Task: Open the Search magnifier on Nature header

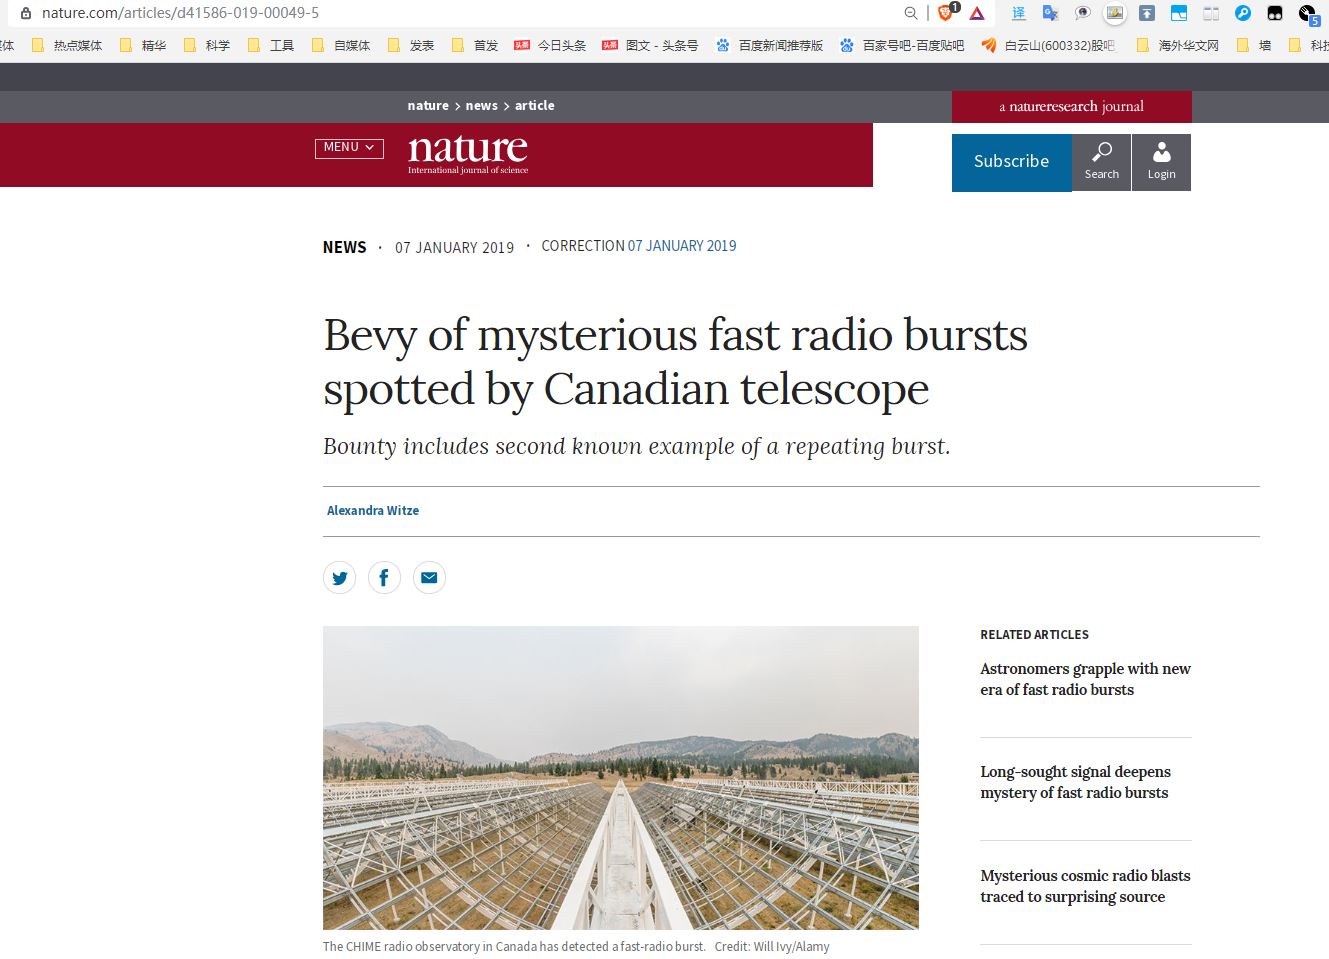Action: coord(1101,161)
